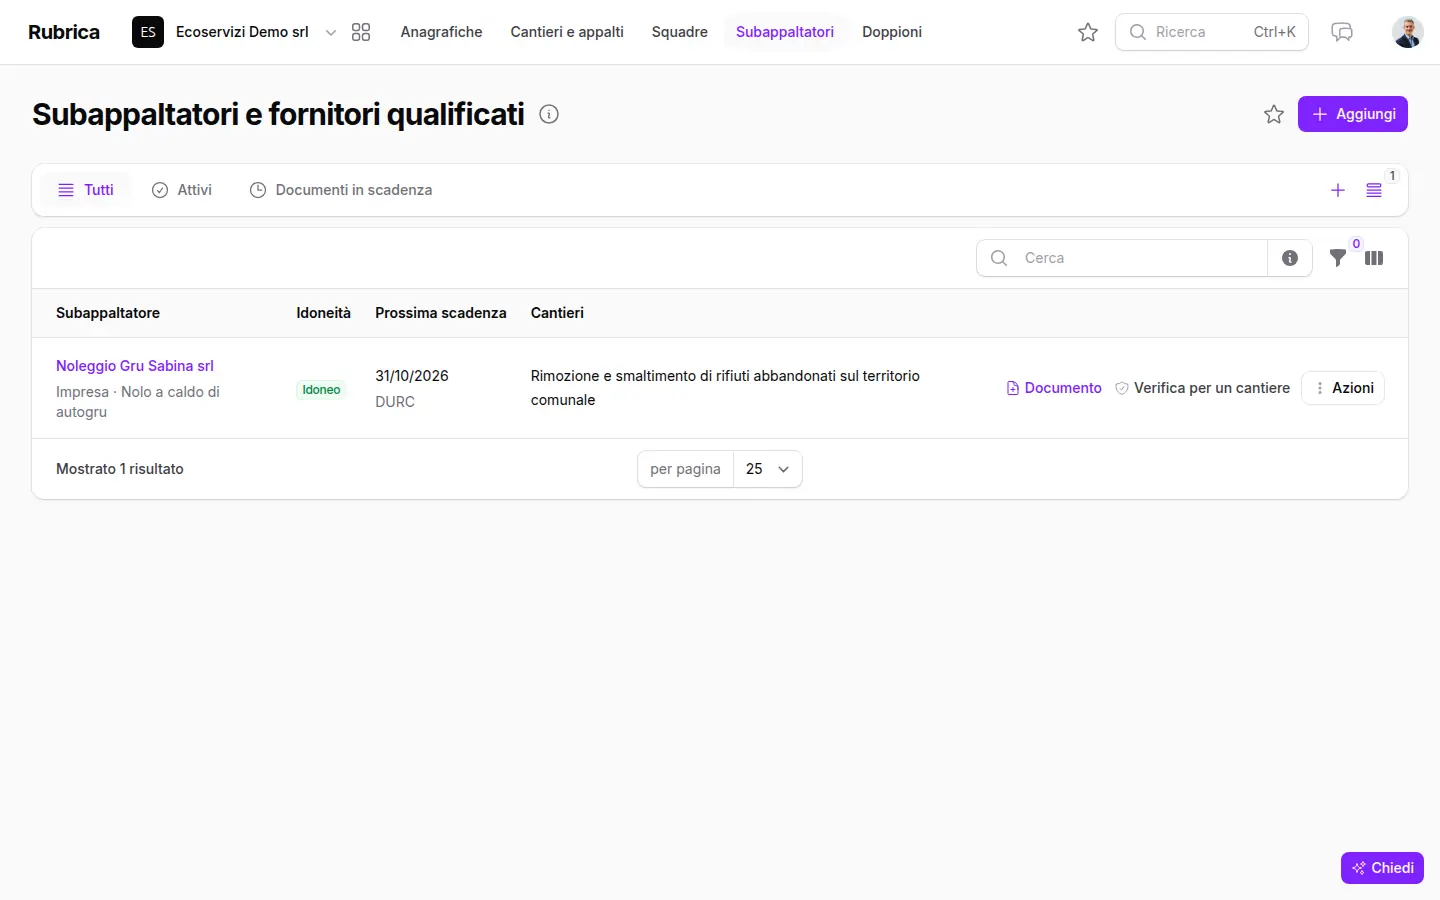Open Noleggio Gru Sabina srl link

pos(135,366)
